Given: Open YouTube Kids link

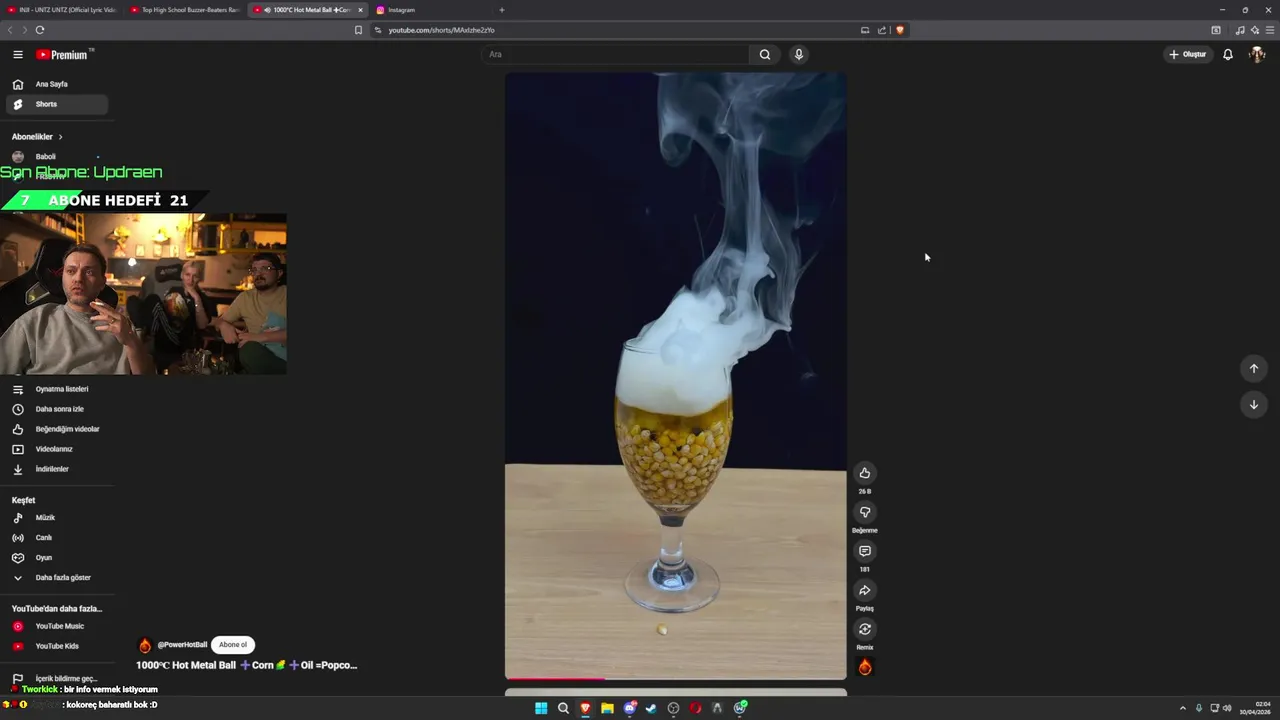Looking at the screenshot, I should 56,646.
